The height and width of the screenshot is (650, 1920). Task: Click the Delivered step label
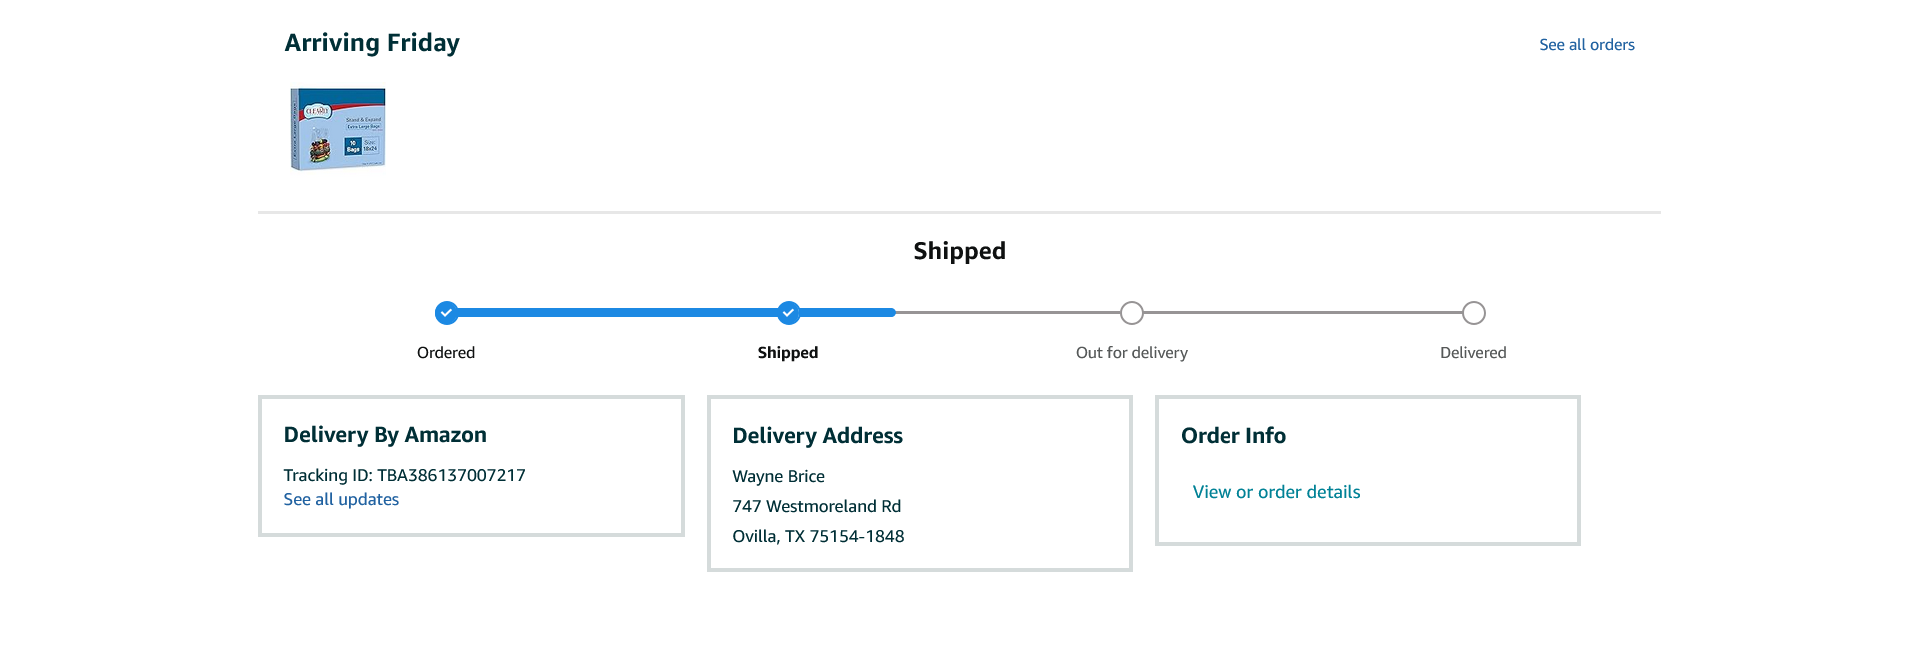click(x=1473, y=353)
